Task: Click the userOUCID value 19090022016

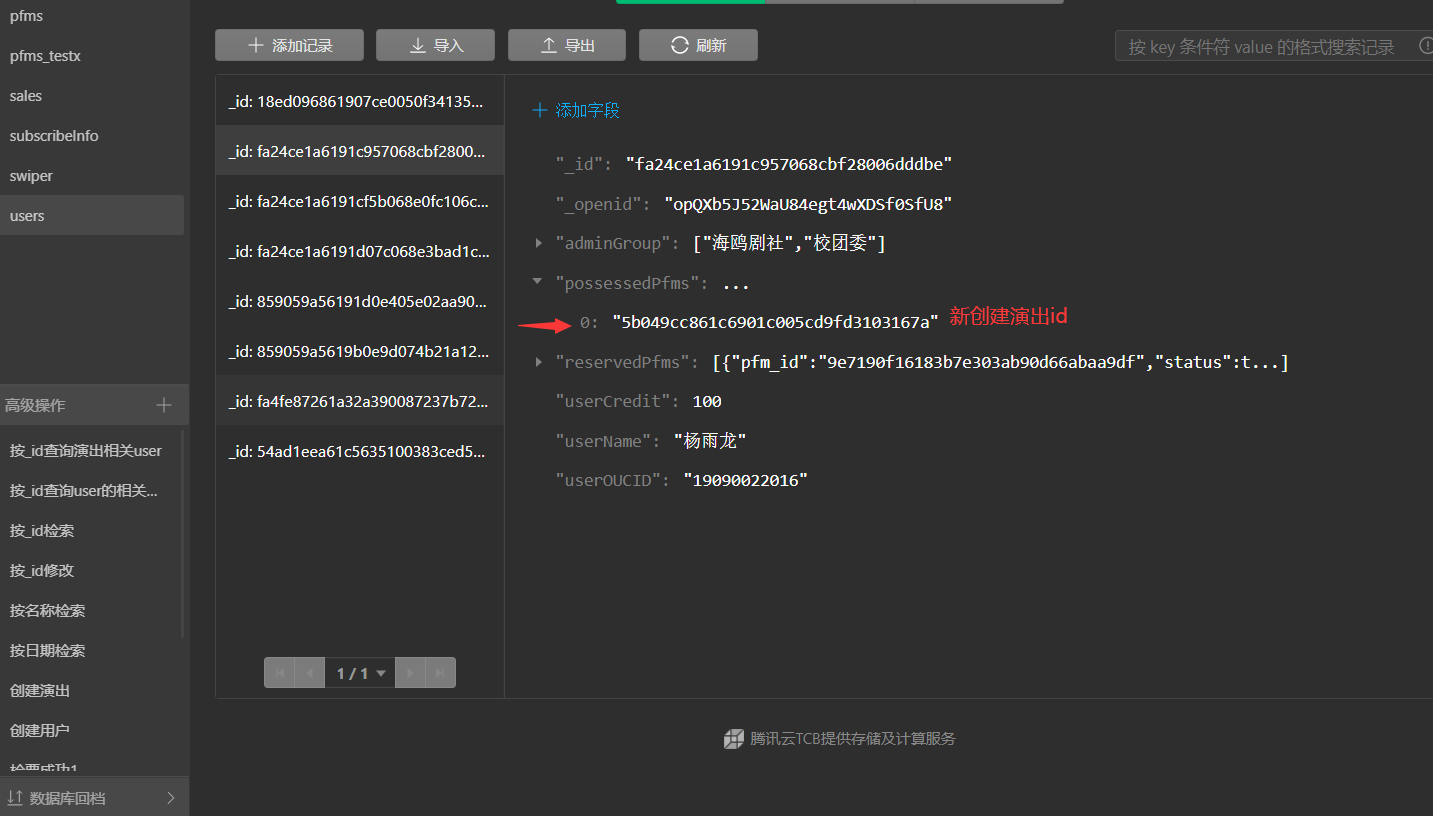Action: [746, 480]
